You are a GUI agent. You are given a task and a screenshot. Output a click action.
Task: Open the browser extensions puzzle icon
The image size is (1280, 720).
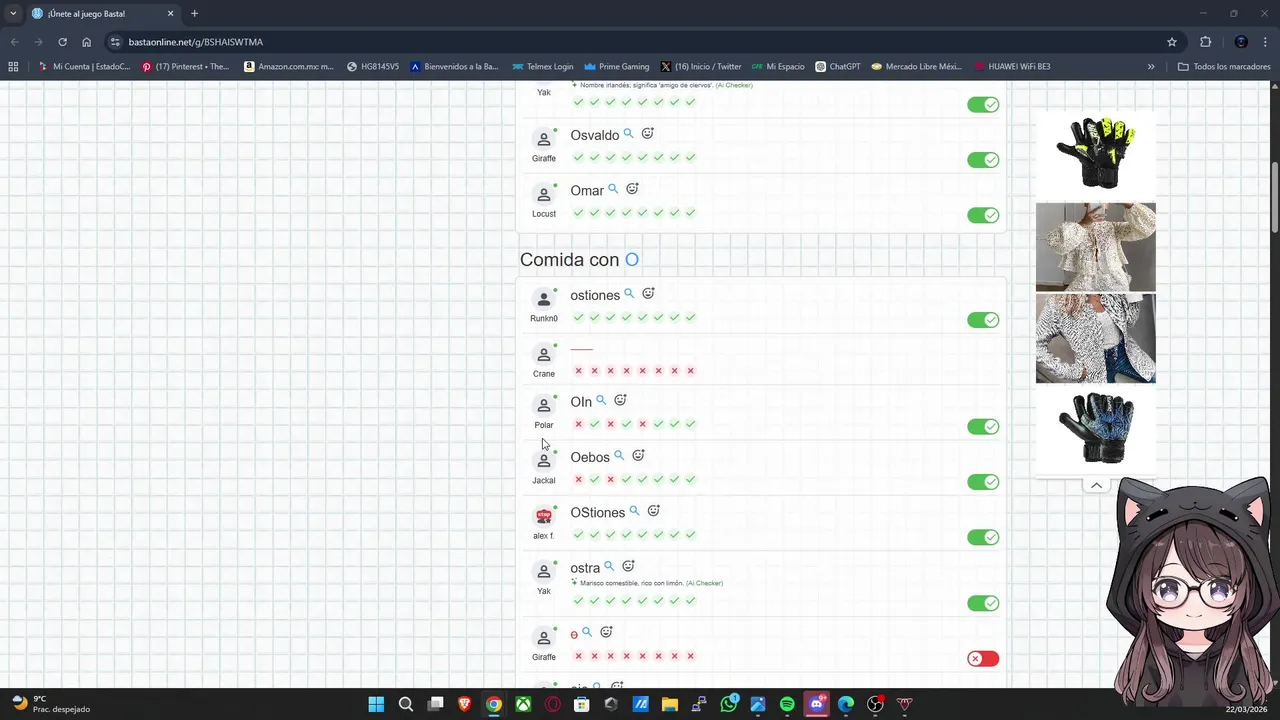tap(1205, 42)
